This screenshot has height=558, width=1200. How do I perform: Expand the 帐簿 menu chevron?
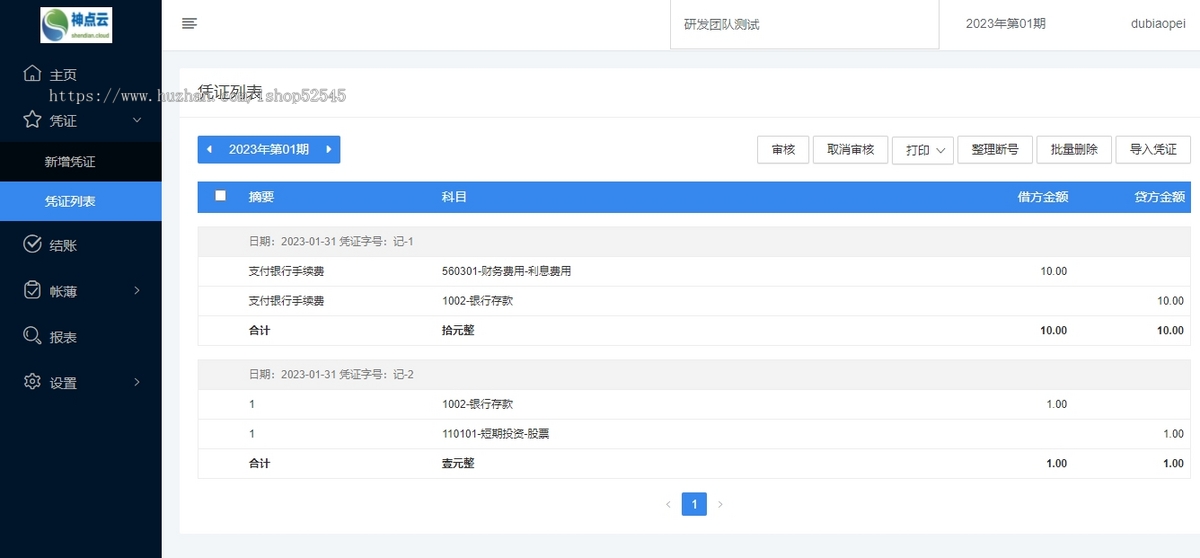[137, 290]
